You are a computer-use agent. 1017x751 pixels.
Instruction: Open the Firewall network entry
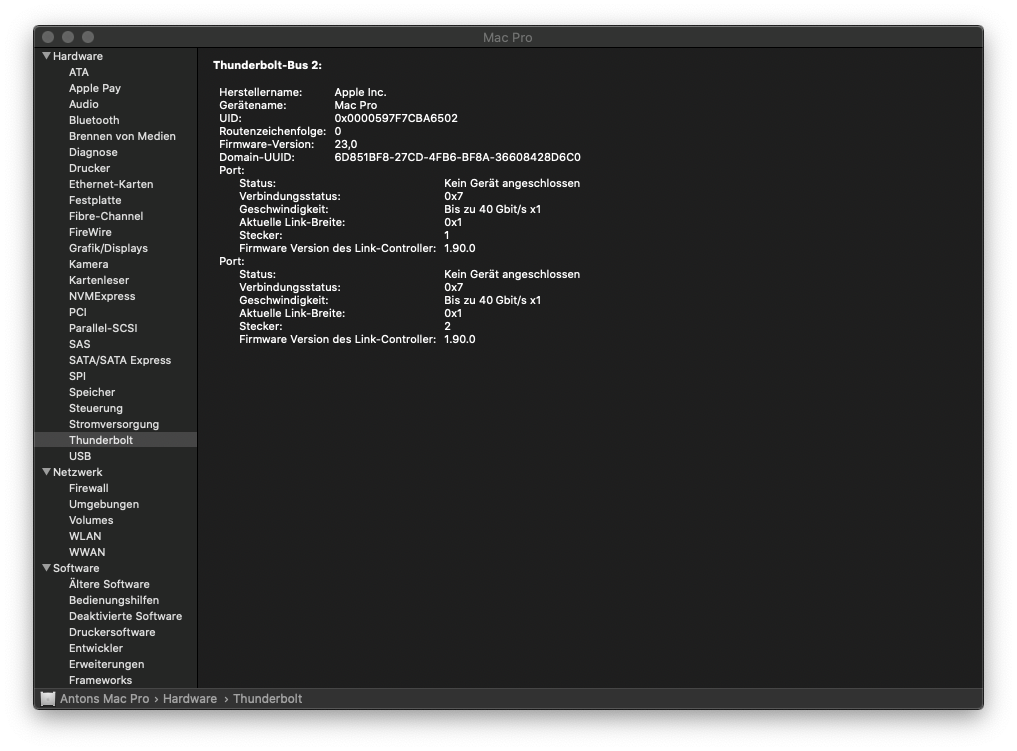(x=88, y=488)
